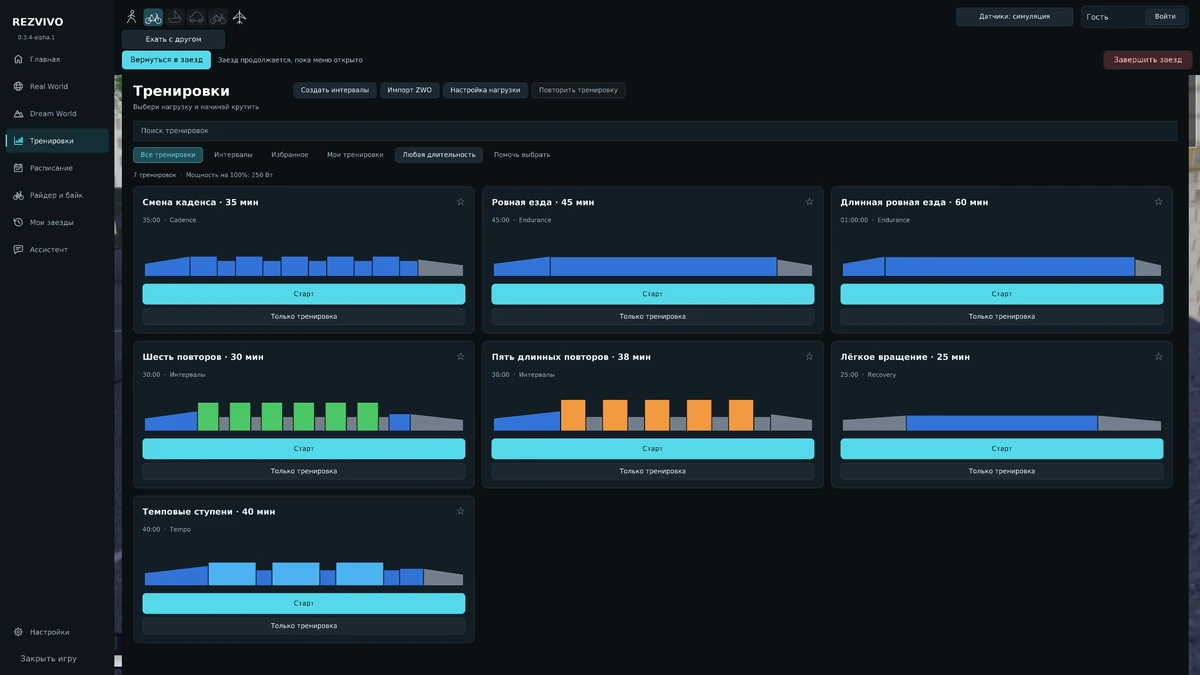Viewport: 1200px width, 675px height.
Task: Open the globe icon for Real World
Action: pyautogui.click(x=18, y=86)
